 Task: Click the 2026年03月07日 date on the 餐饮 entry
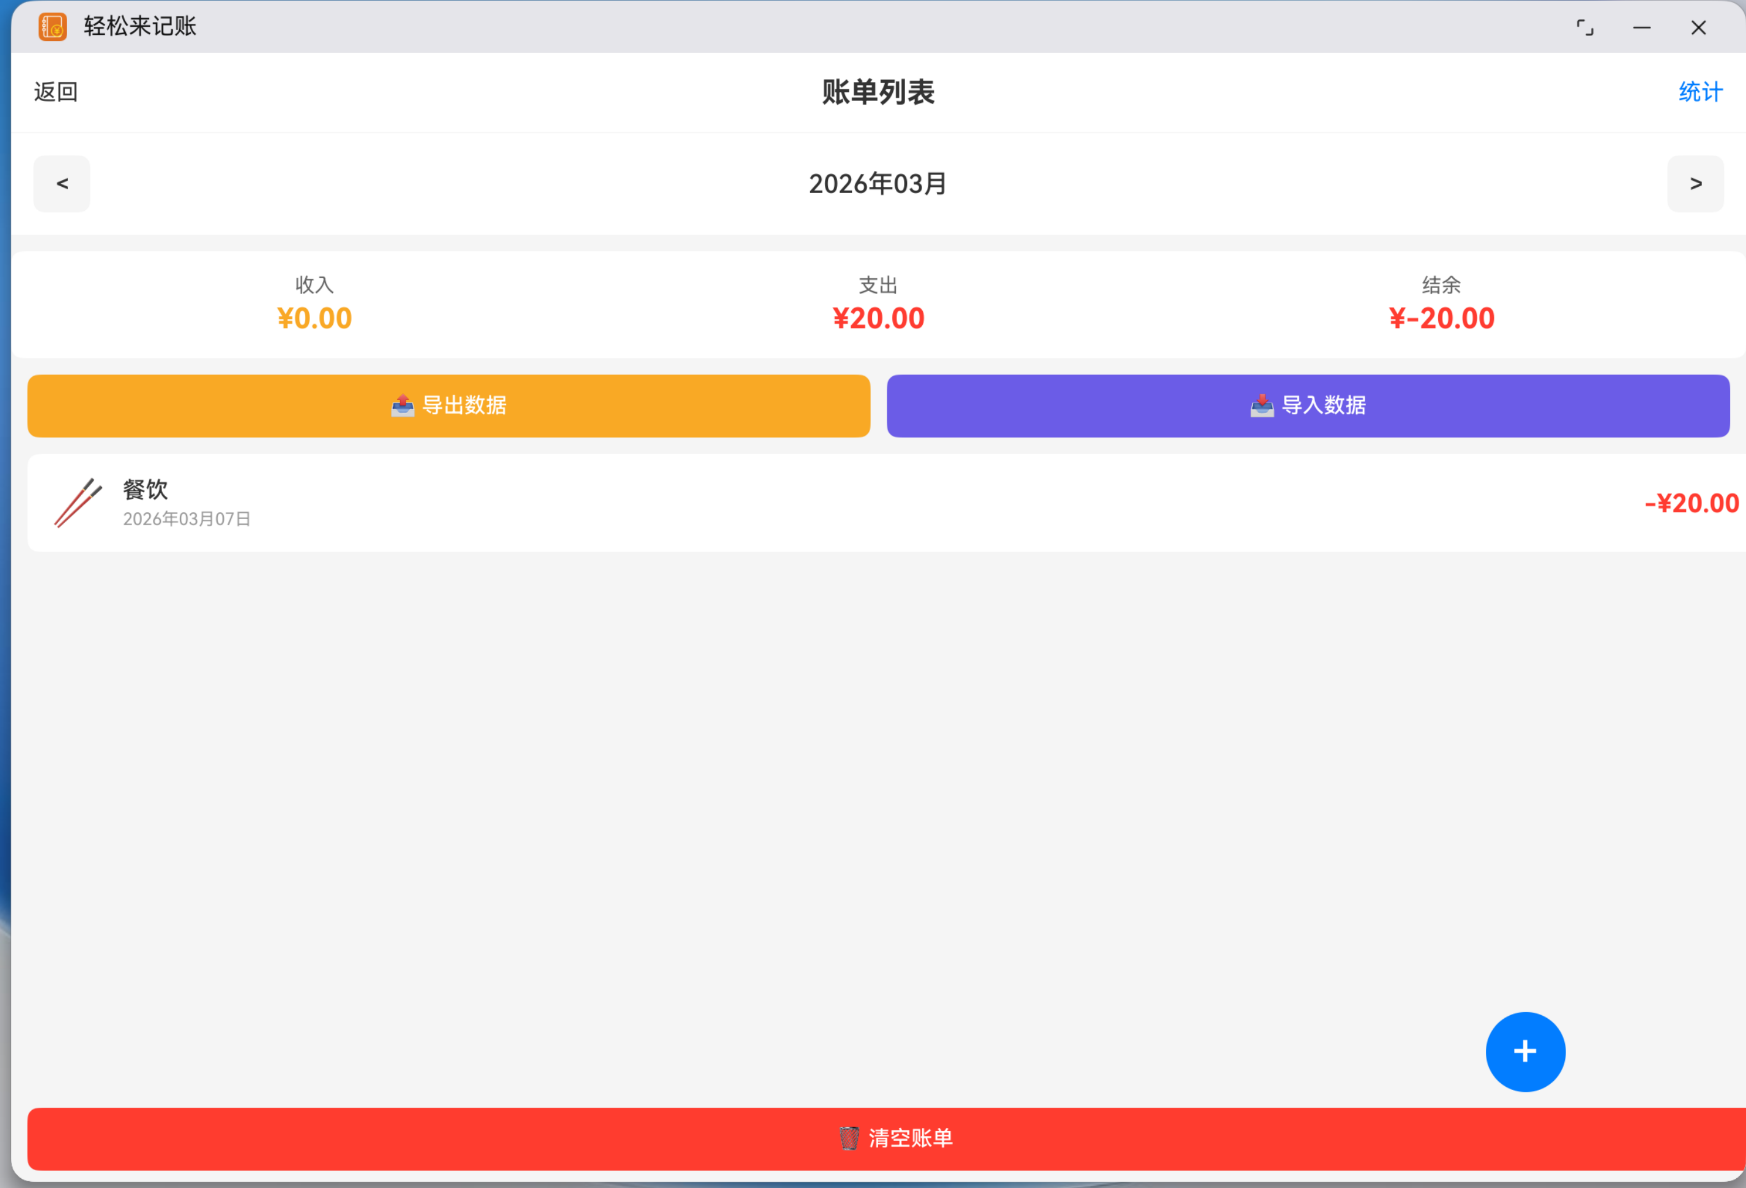coord(187,519)
